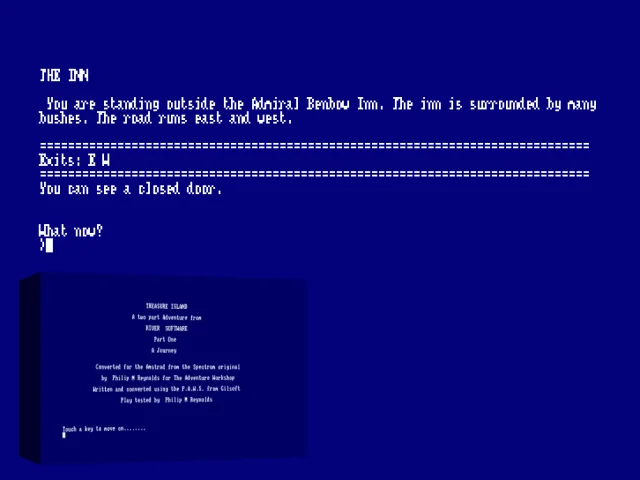Click the "Play tested by Philip M Reynolds" line
Viewport: 640px width, 480px height.
click(167, 400)
